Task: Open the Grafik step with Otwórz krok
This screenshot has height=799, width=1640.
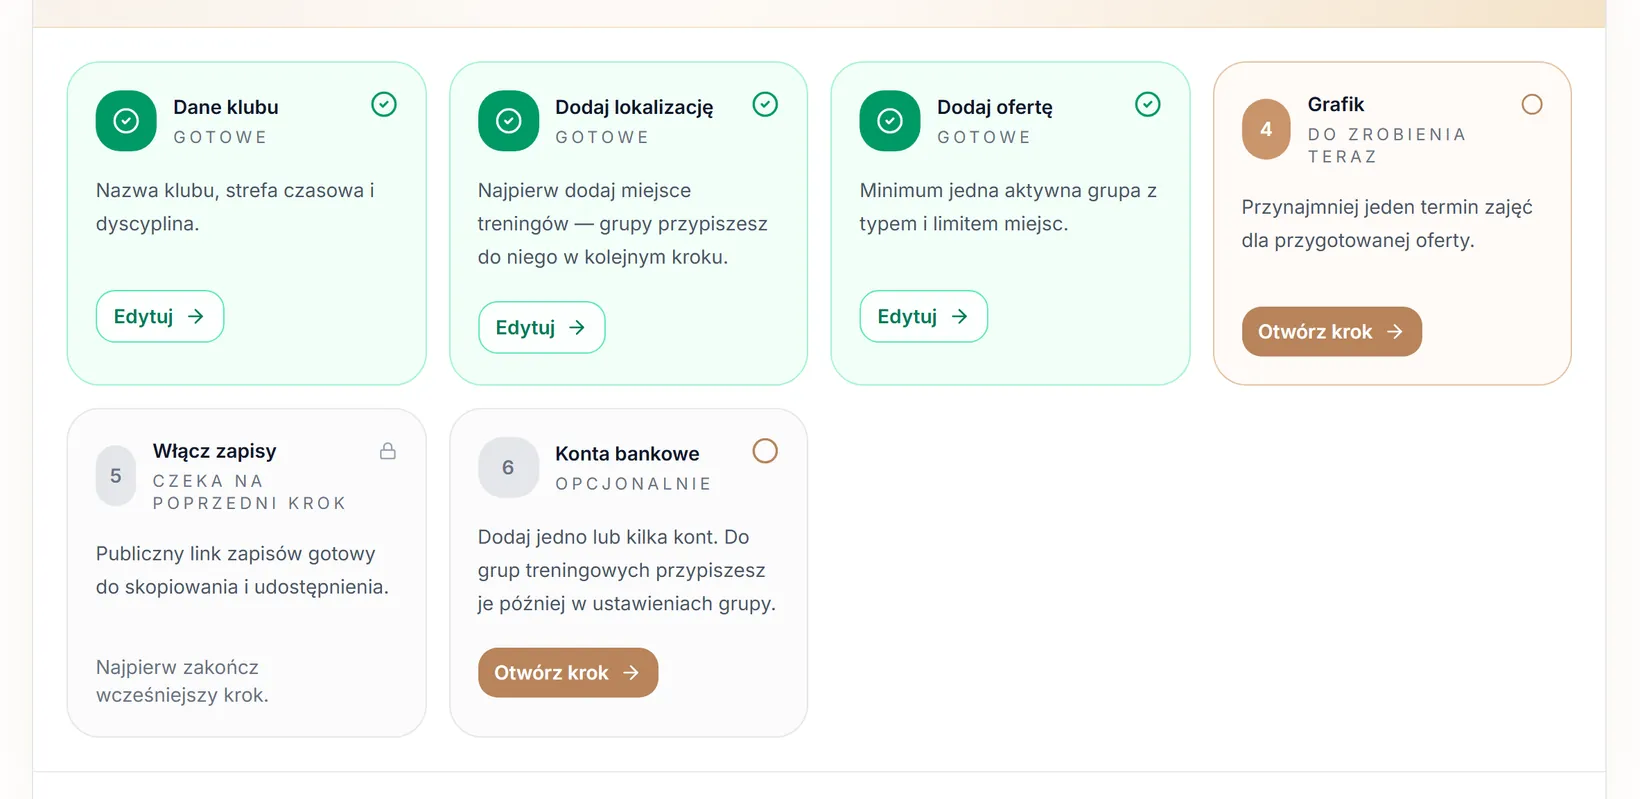Action: click(1332, 331)
